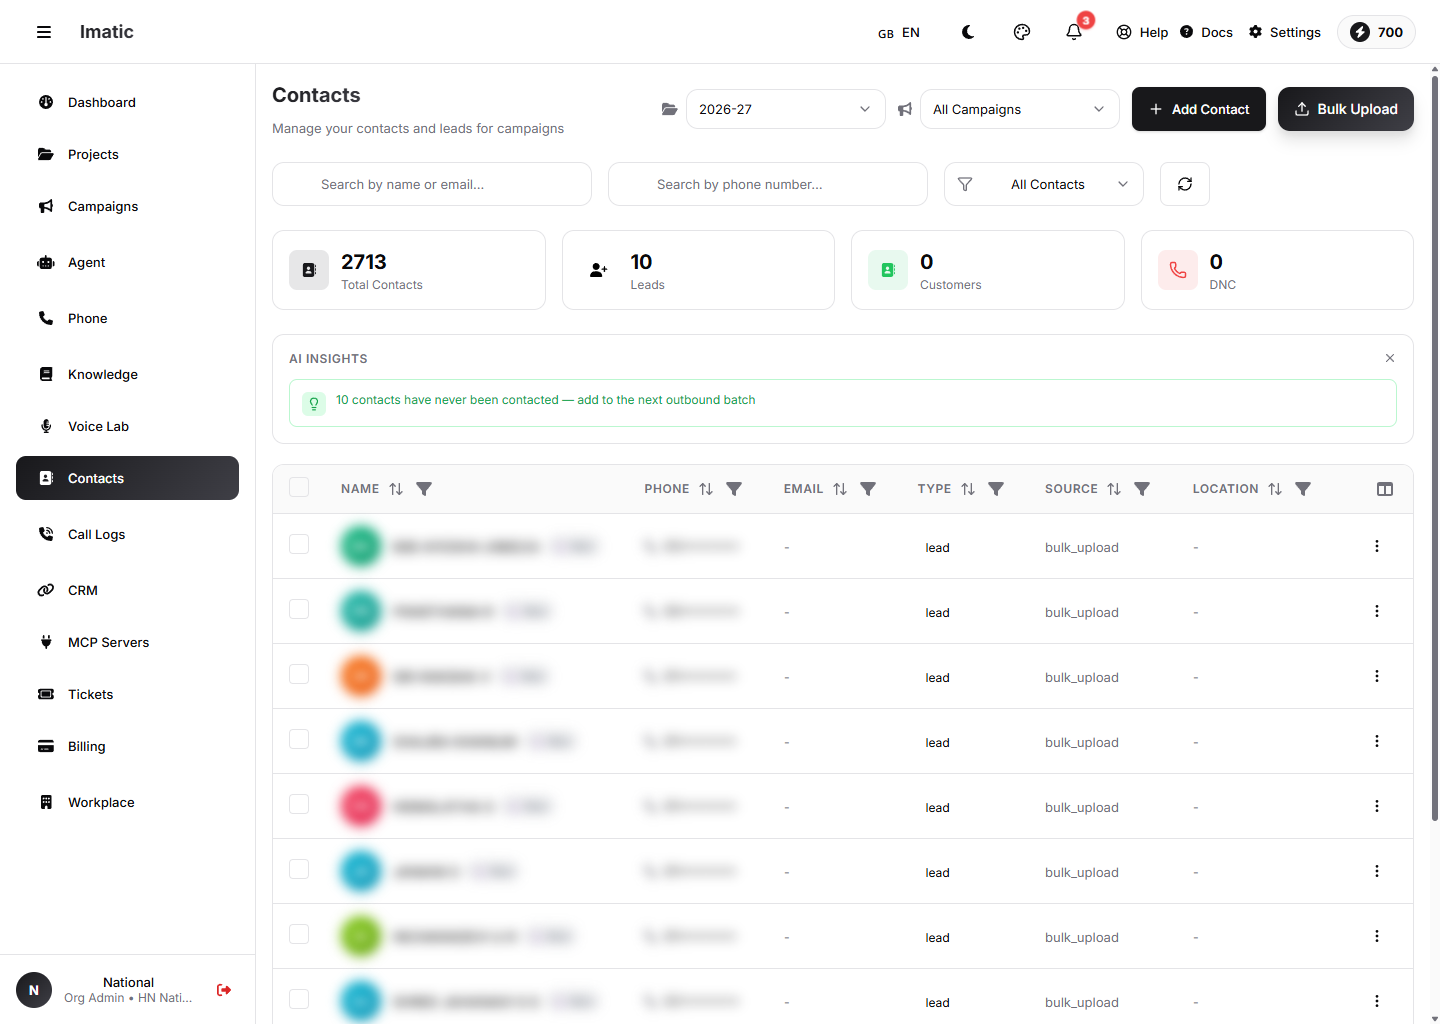Viewport: 1440px width, 1024px height.
Task: Open the hamburger menu icon
Action: (44, 32)
